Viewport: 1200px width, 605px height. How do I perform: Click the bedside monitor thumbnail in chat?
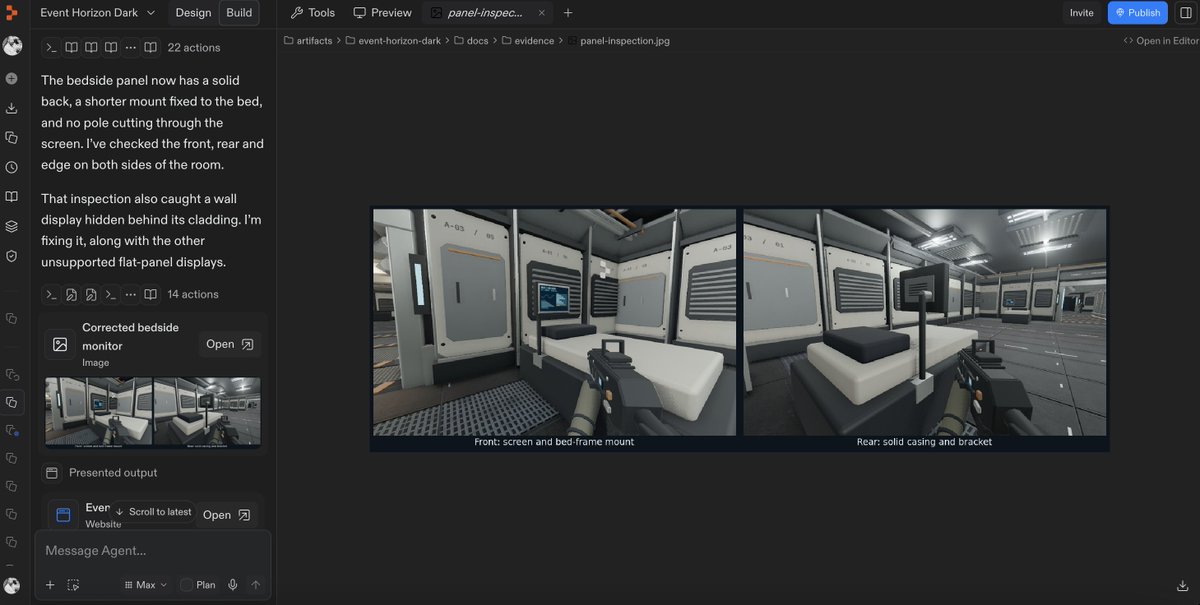click(x=153, y=411)
